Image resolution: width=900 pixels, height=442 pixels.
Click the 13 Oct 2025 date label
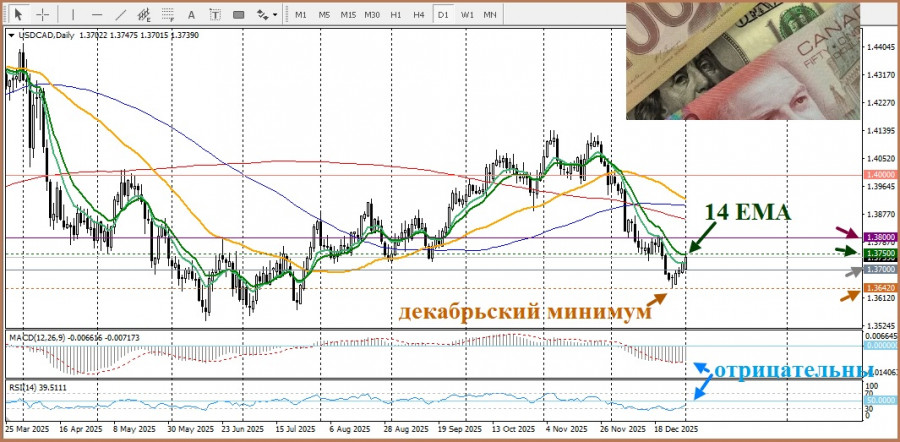pyautogui.click(x=513, y=429)
